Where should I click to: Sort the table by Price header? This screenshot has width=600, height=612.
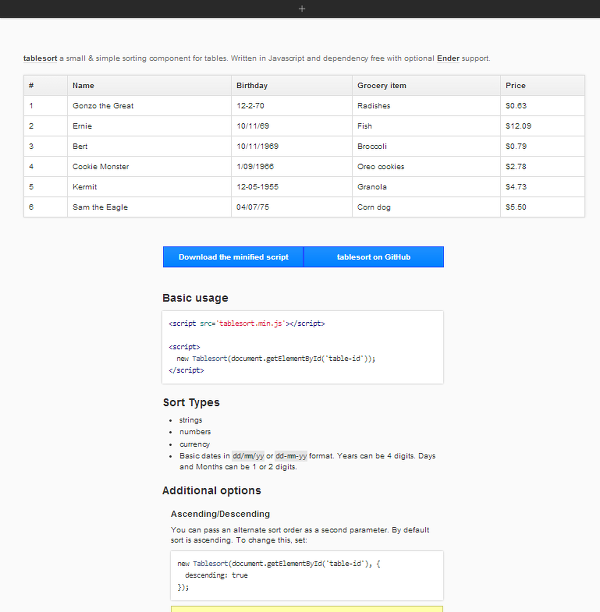coord(543,85)
